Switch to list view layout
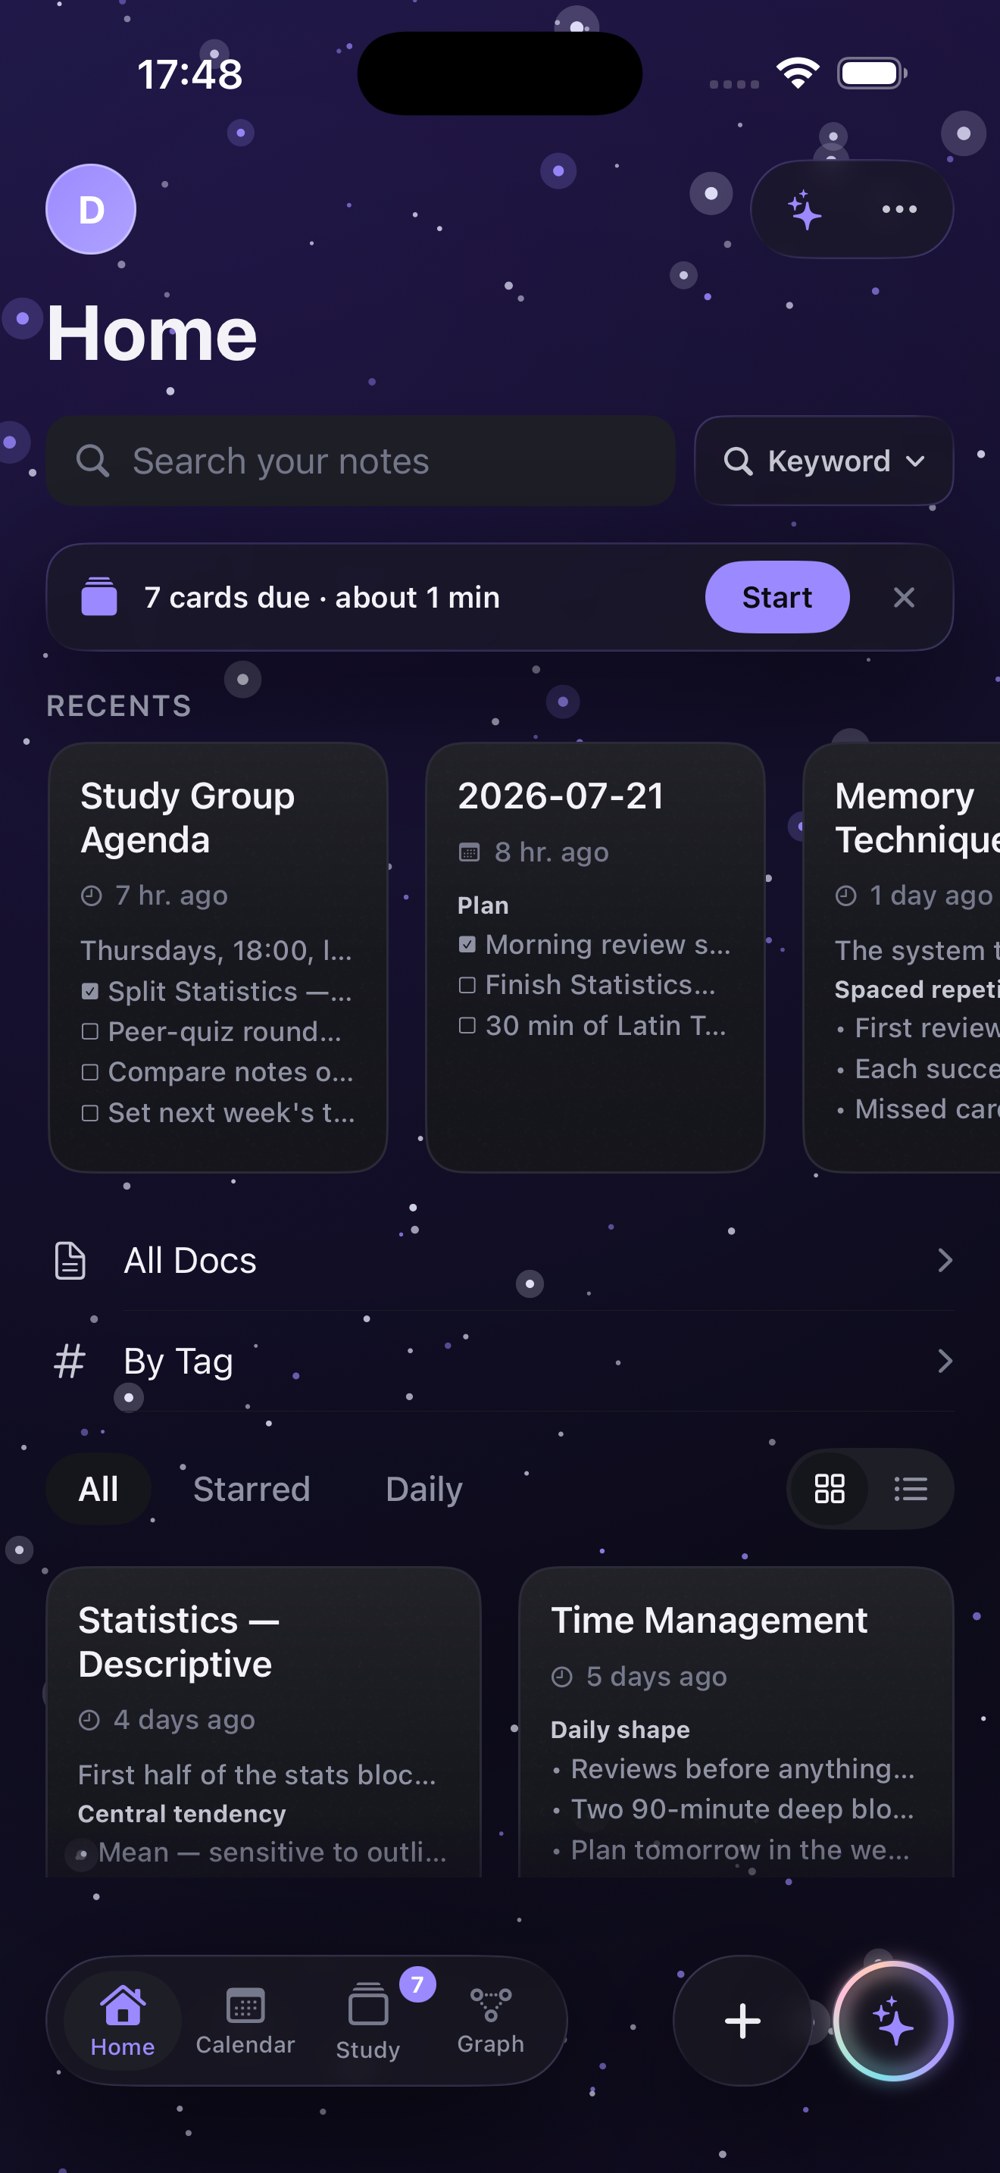This screenshot has width=1000, height=2173. tap(910, 1489)
